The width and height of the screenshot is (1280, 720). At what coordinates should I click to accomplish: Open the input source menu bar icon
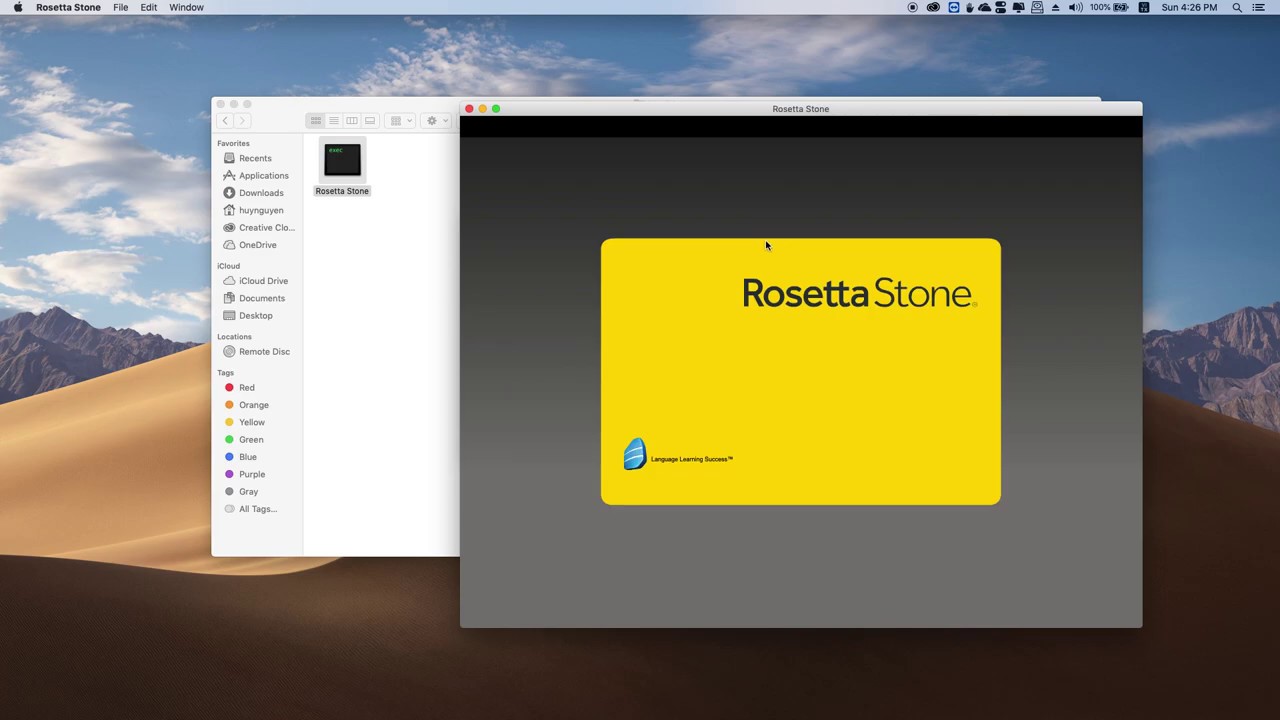tap(1144, 7)
